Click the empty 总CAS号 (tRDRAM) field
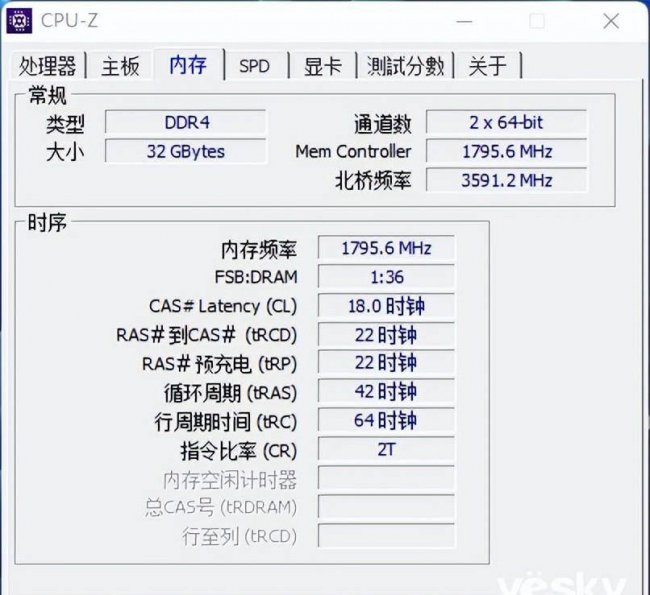Screen dimensions: 650x595 tap(386, 507)
